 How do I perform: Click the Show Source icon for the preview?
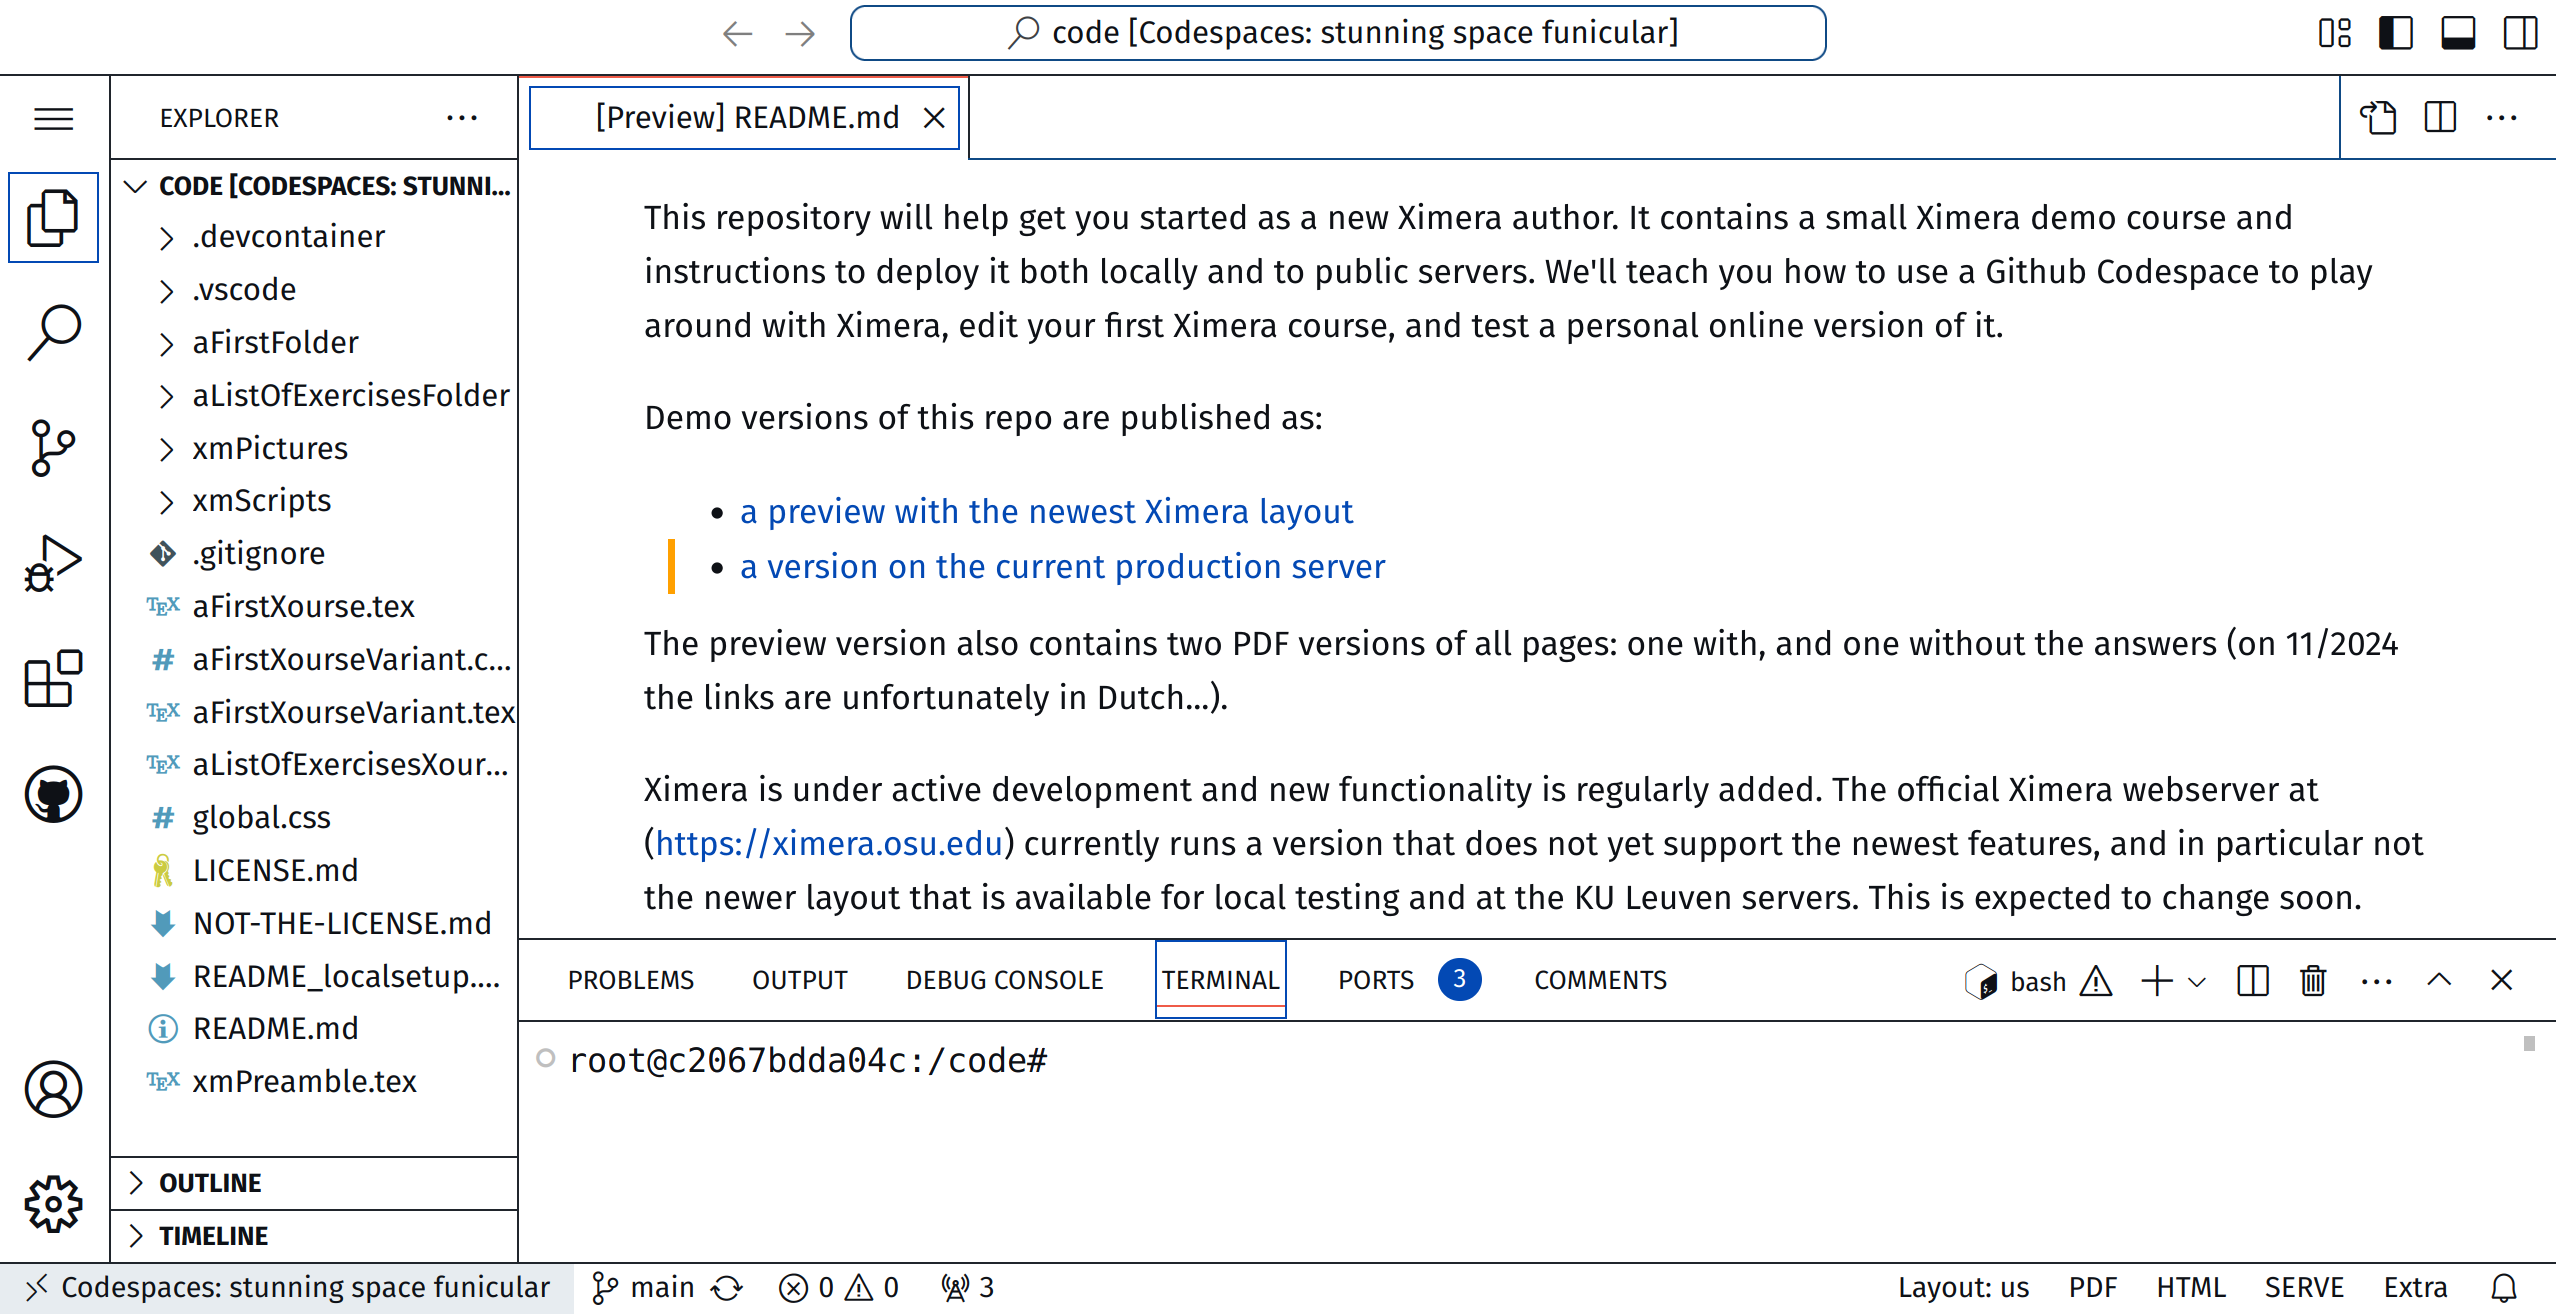pos(2379,118)
